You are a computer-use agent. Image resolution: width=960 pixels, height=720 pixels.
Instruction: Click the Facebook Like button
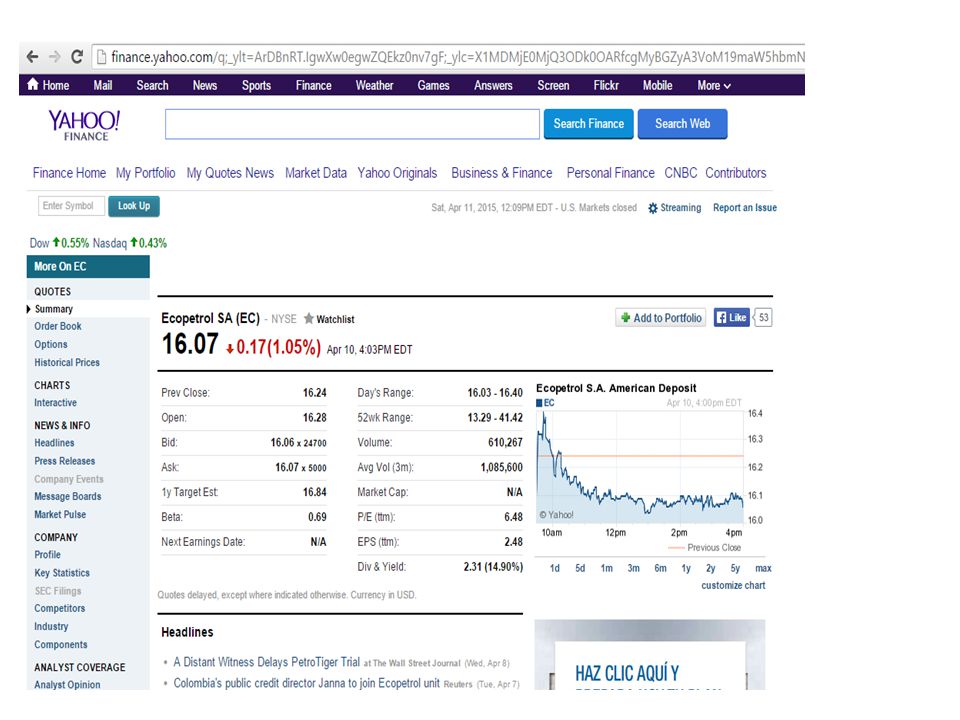coord(731,317)
